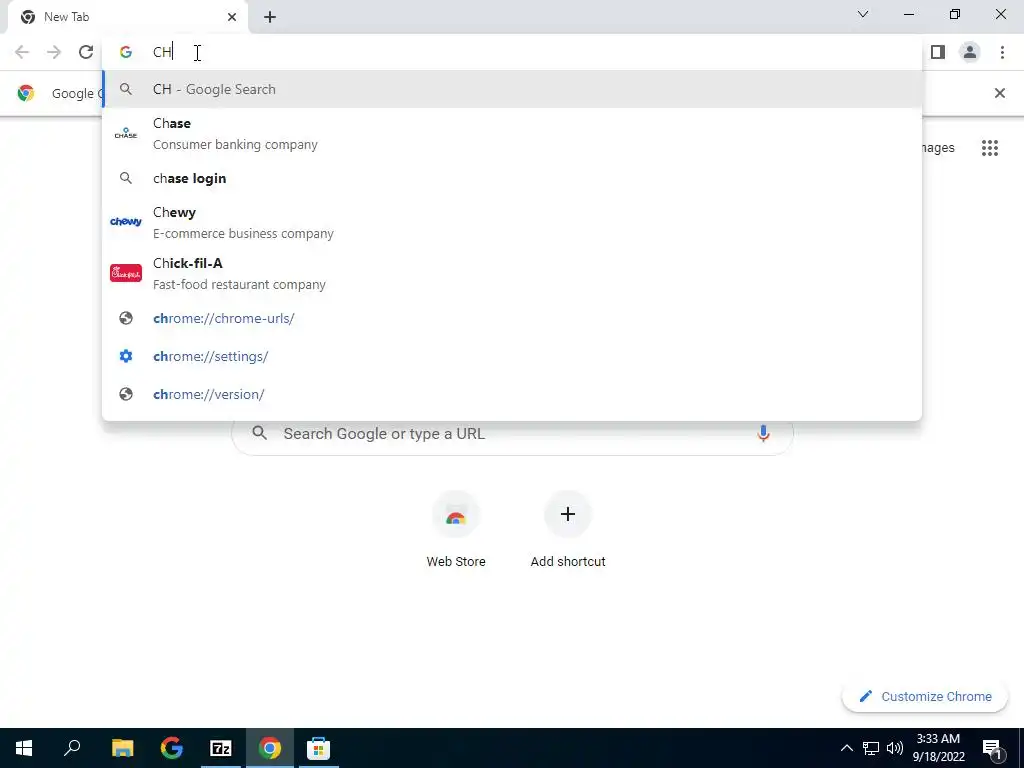
Task: Choose the Chase banking company suggestion
Action: point(512,134)
